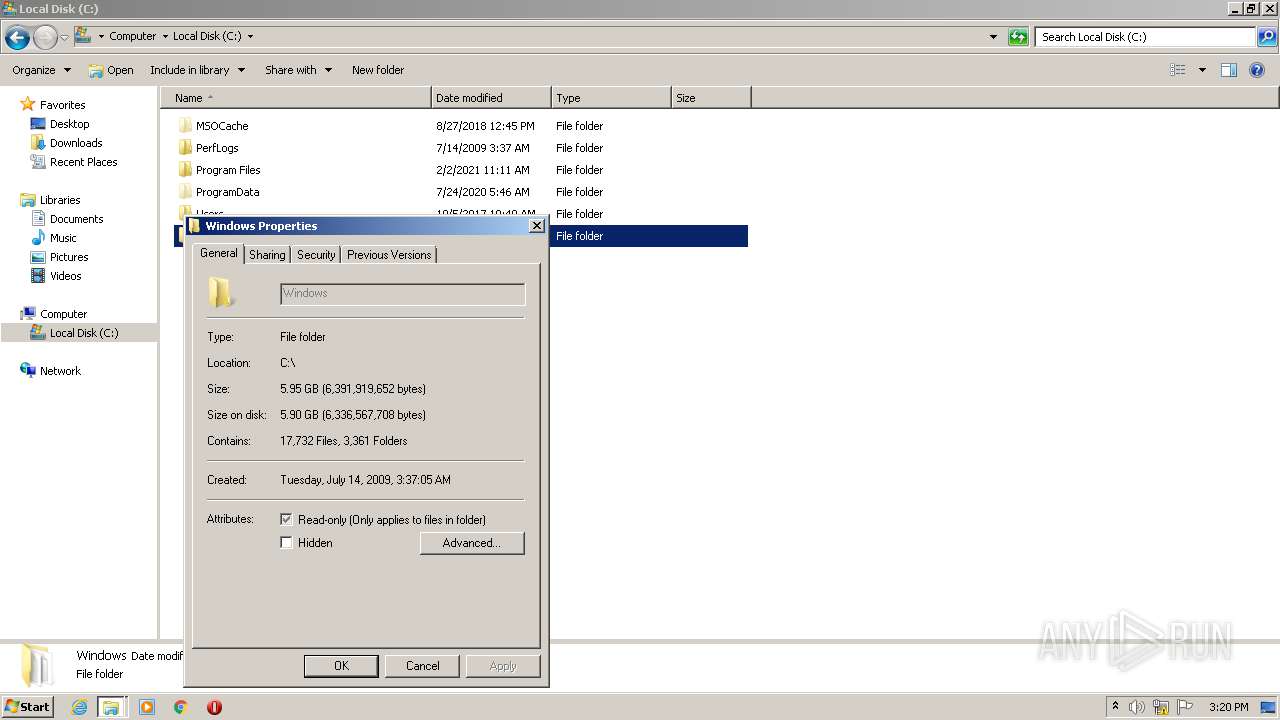Select Computer in the navigation pane
The height and width of the screenshot is (720, 1280).
(x=63, y=314)
